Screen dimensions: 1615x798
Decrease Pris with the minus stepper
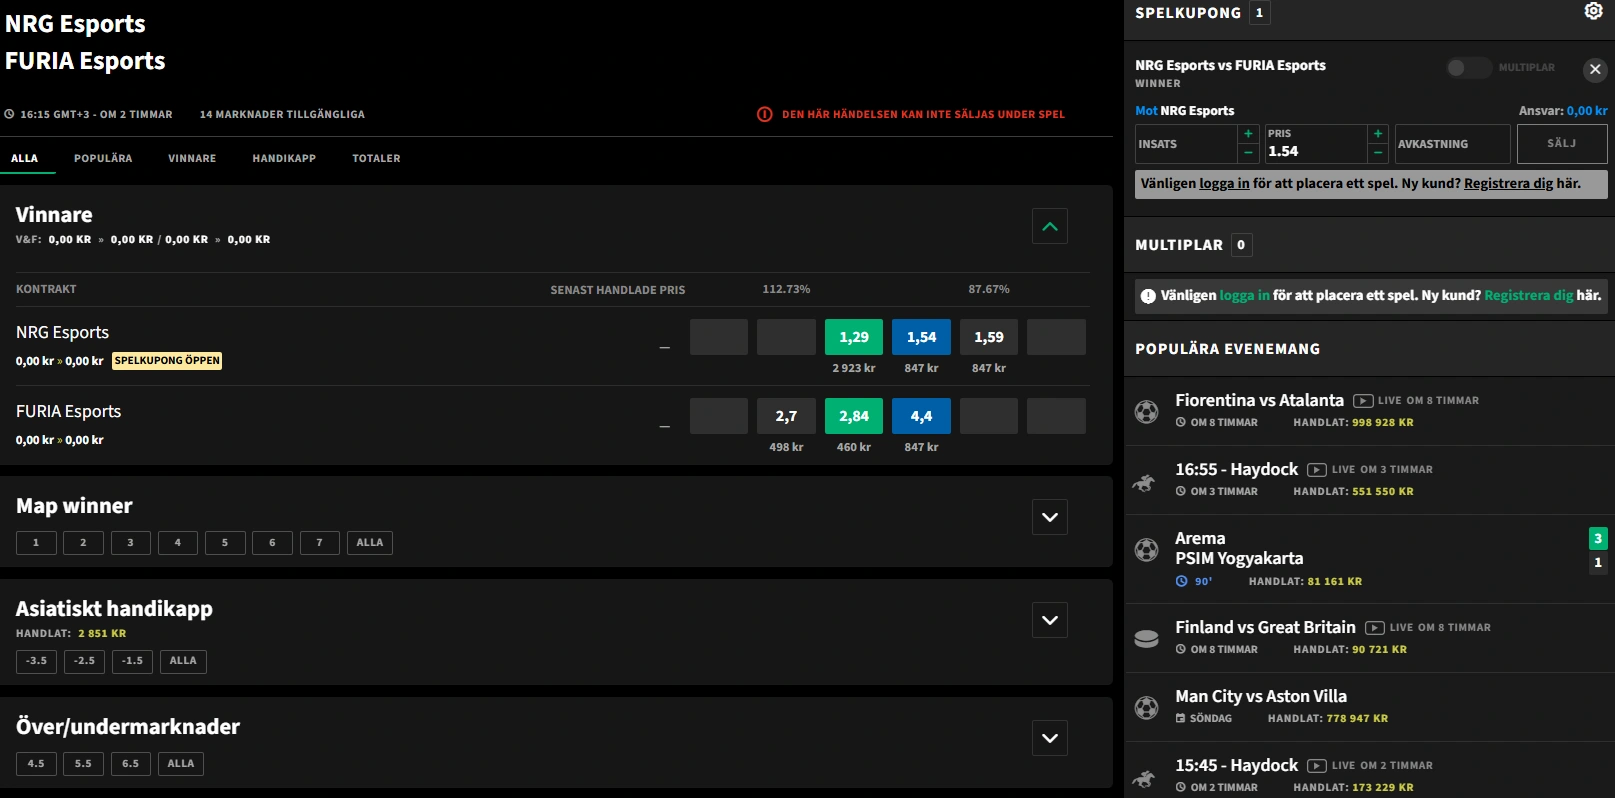click(x=1378, y=153)
